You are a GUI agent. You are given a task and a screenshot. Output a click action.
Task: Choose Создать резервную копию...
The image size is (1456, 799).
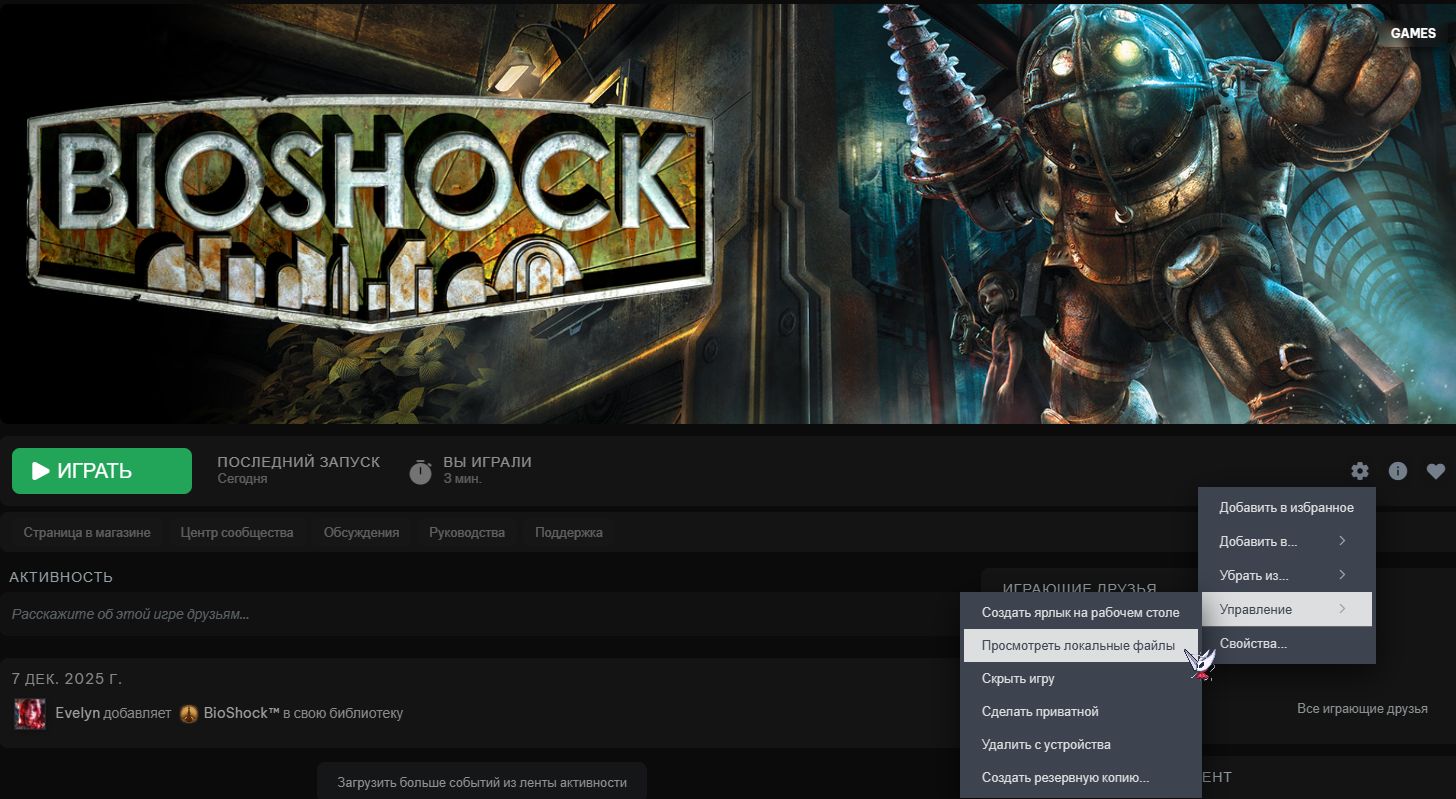pyautogui.click(x=1081, y=777)
